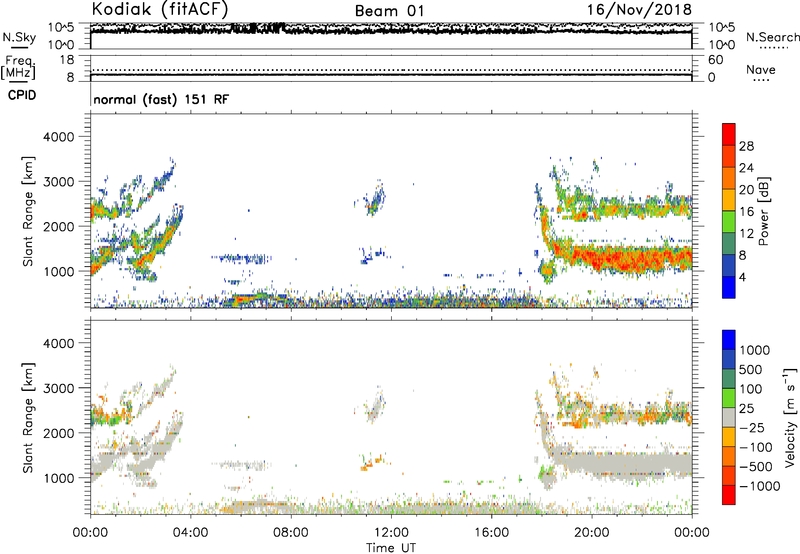Click the Kodiak (fitACF) title text

pyautogui.click(x=160, y=9)
